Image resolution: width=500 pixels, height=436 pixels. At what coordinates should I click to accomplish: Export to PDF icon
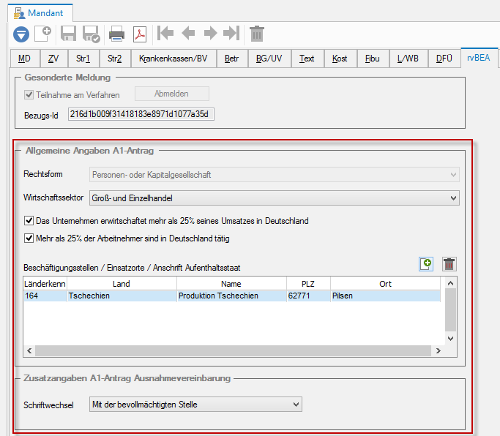pyautogui.click(x=140, y=34)
